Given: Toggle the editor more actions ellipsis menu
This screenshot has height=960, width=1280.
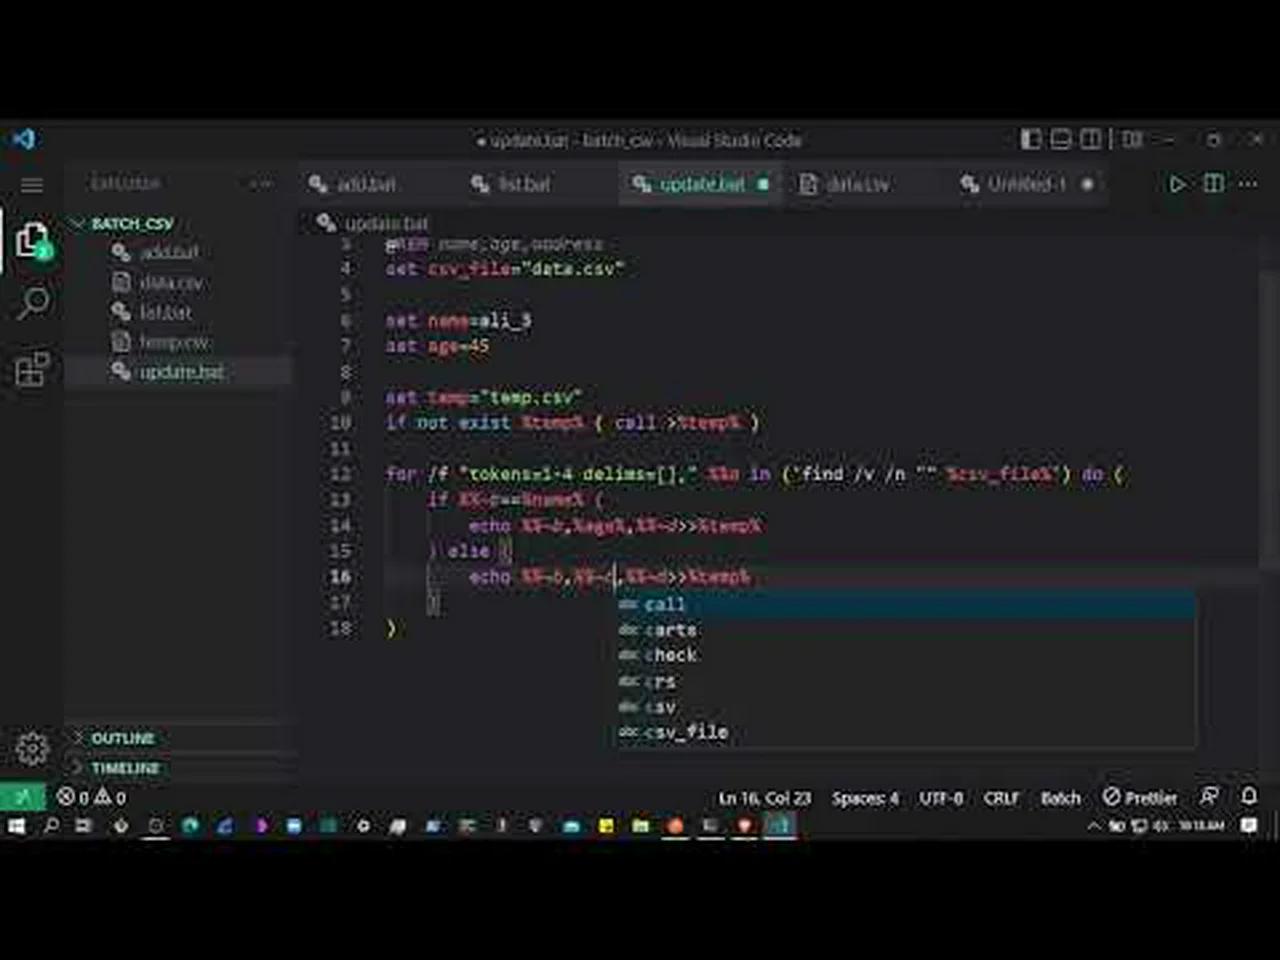Looking at the screenshot, I should 1247,184.
